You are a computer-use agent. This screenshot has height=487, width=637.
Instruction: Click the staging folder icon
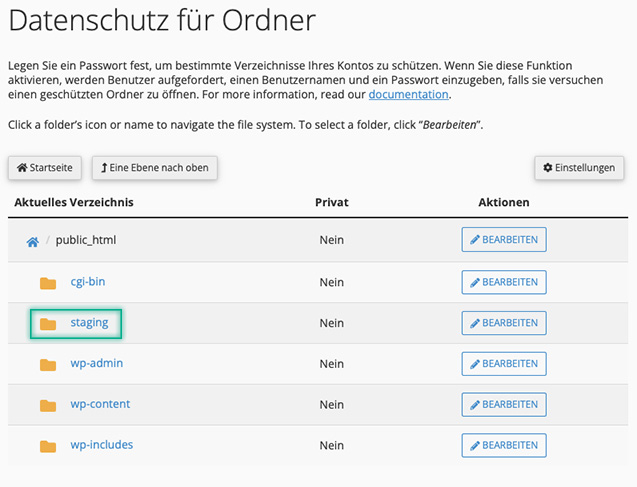point(48,324)
